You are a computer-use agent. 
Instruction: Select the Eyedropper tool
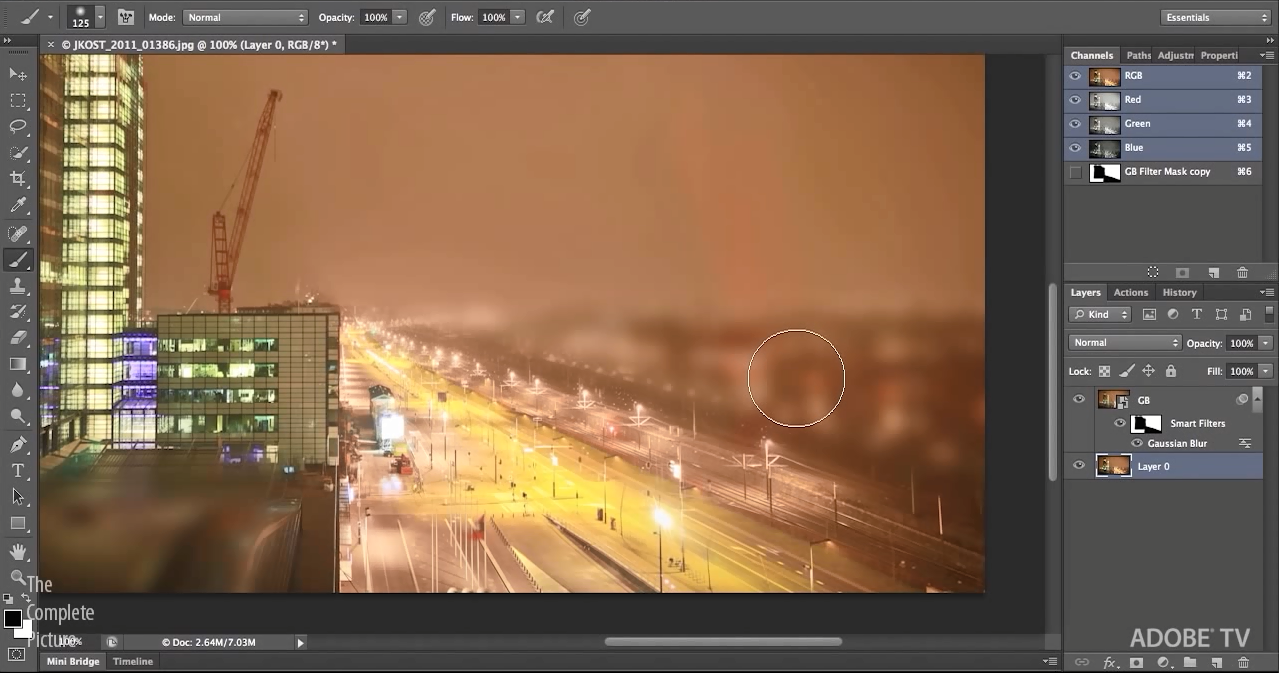18,206
